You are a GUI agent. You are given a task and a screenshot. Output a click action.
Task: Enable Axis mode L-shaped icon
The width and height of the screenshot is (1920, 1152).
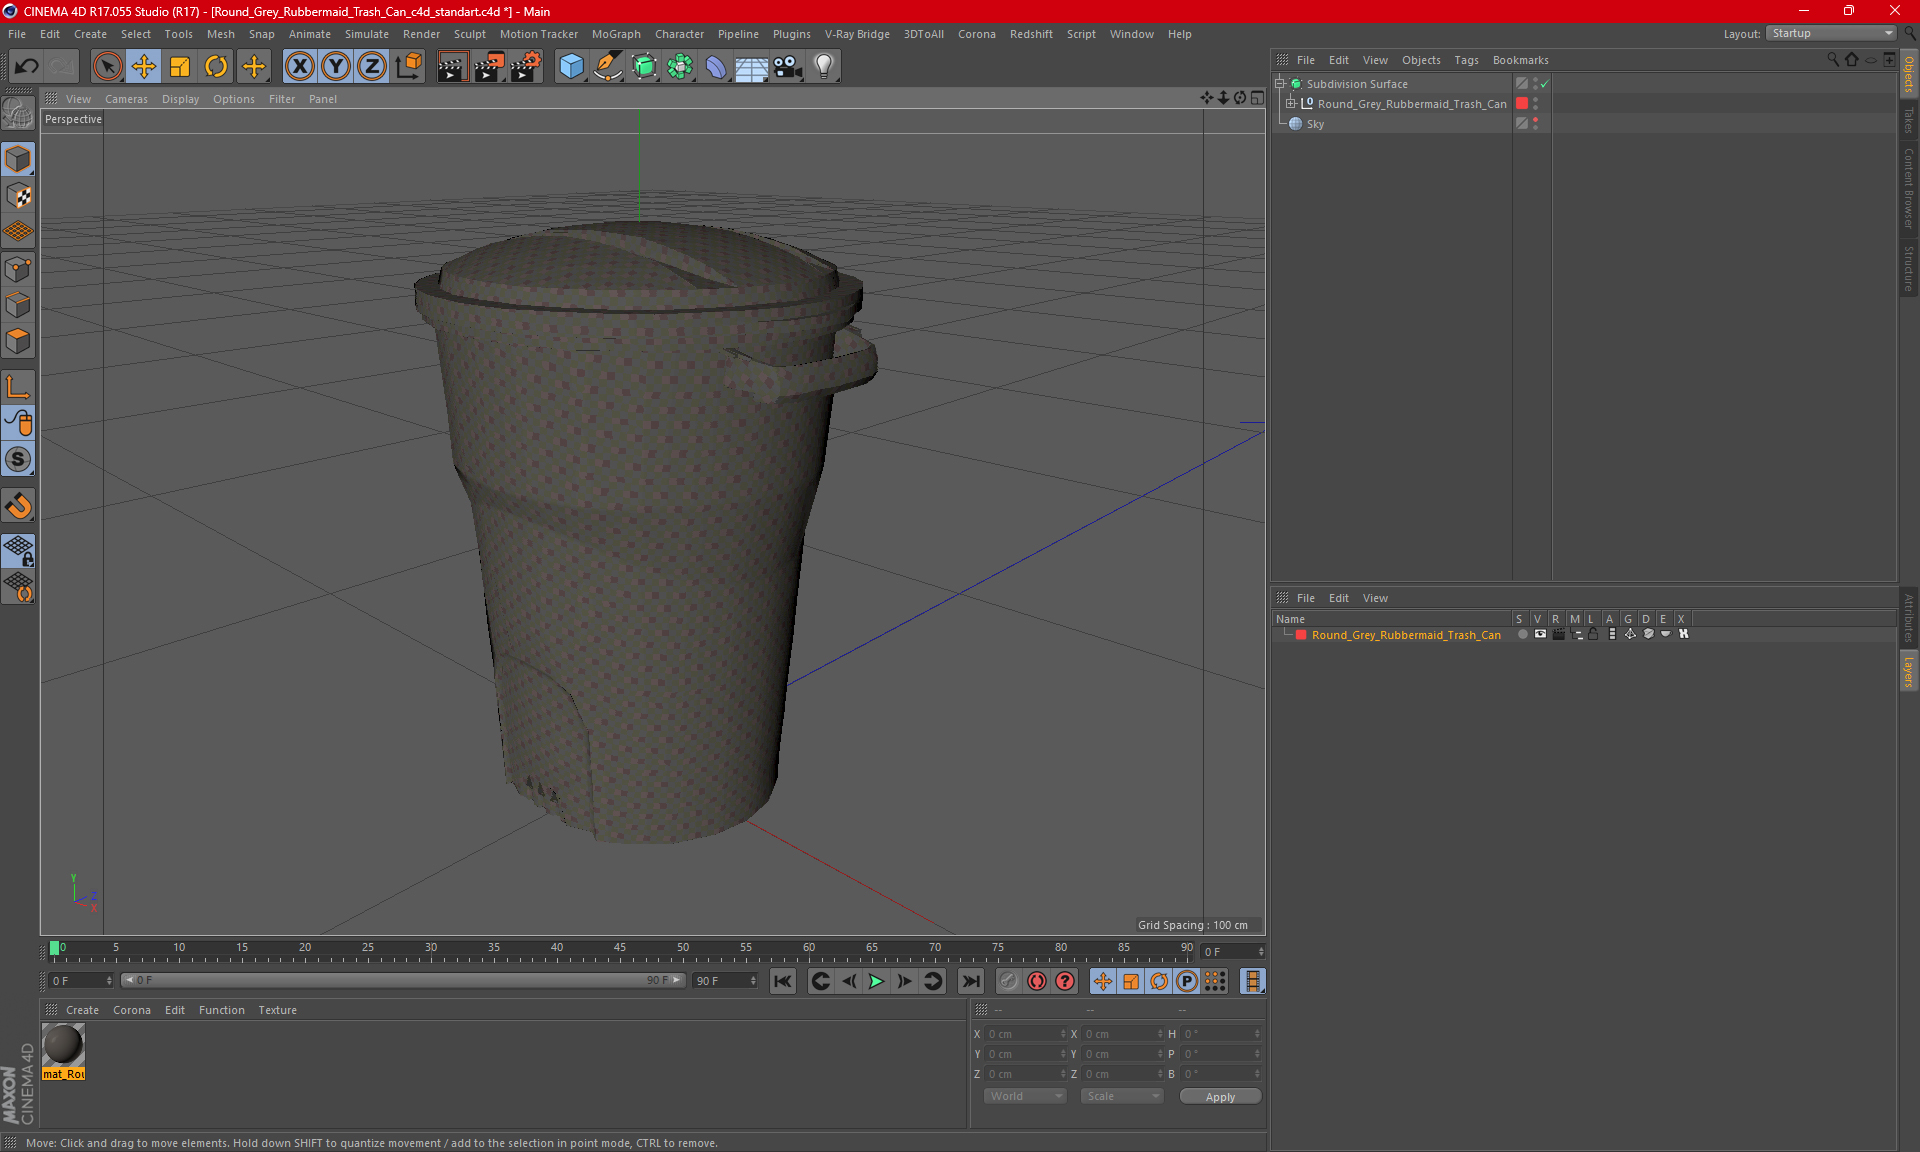click(18, 387)
